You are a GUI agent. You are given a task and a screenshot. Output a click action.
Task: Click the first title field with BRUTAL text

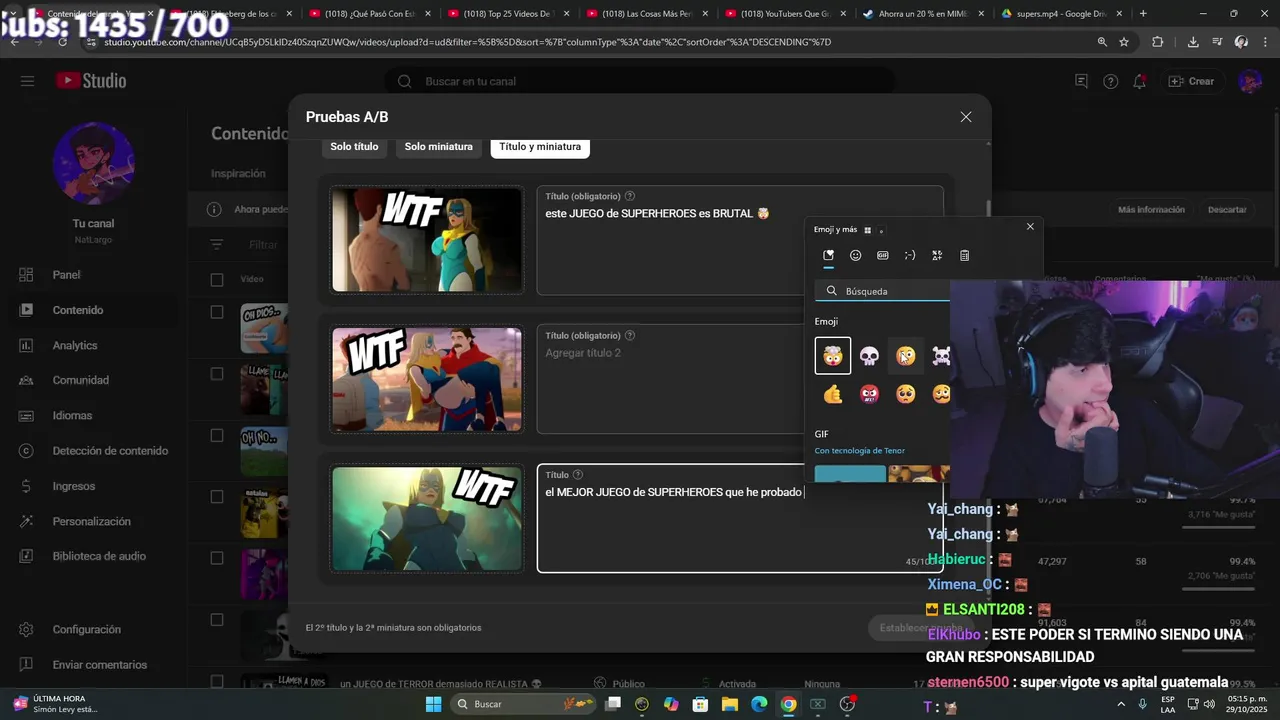740,240
